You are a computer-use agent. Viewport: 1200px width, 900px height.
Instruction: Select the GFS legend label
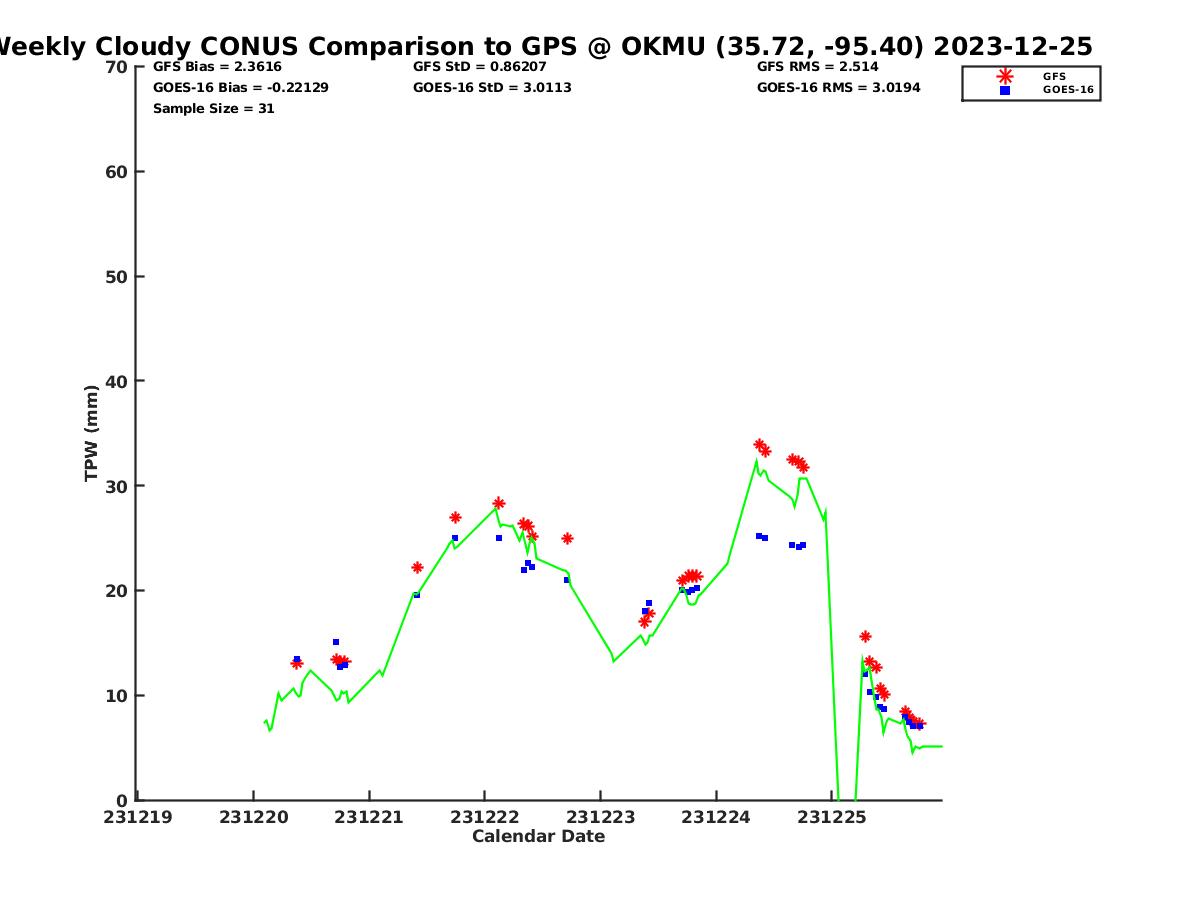click(1054, 76)
